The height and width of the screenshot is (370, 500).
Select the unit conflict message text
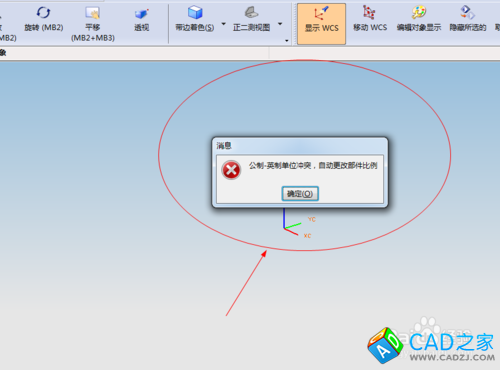[313, 165]
